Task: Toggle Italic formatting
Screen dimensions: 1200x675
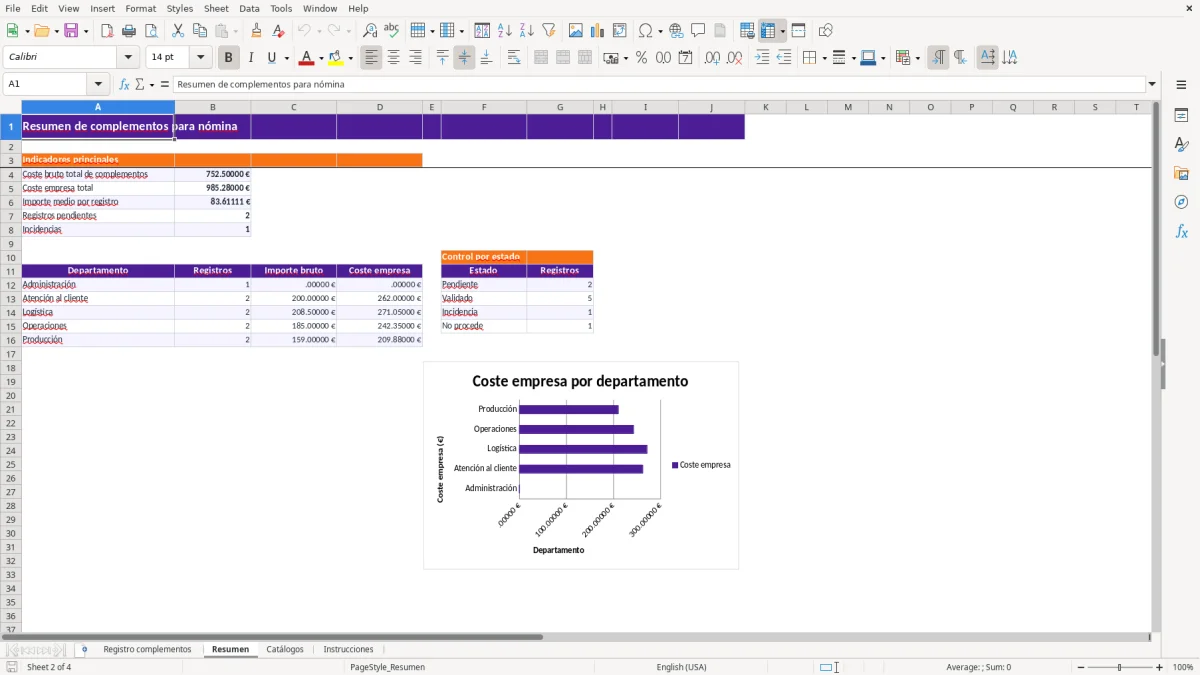Action: coord(251,58)
